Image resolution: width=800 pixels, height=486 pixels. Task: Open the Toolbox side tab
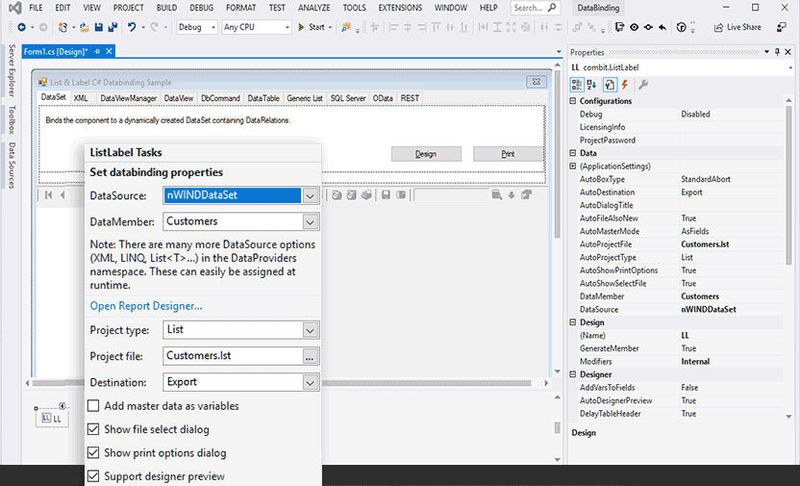click(x=12, y=120)
